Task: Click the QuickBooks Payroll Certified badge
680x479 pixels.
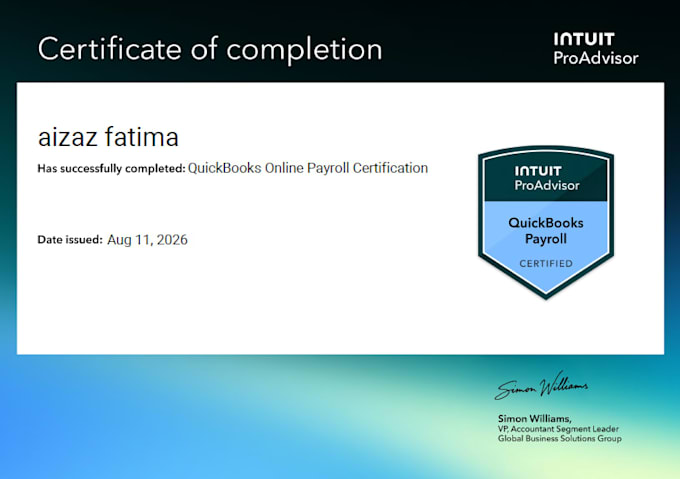Action: (546, 222)
